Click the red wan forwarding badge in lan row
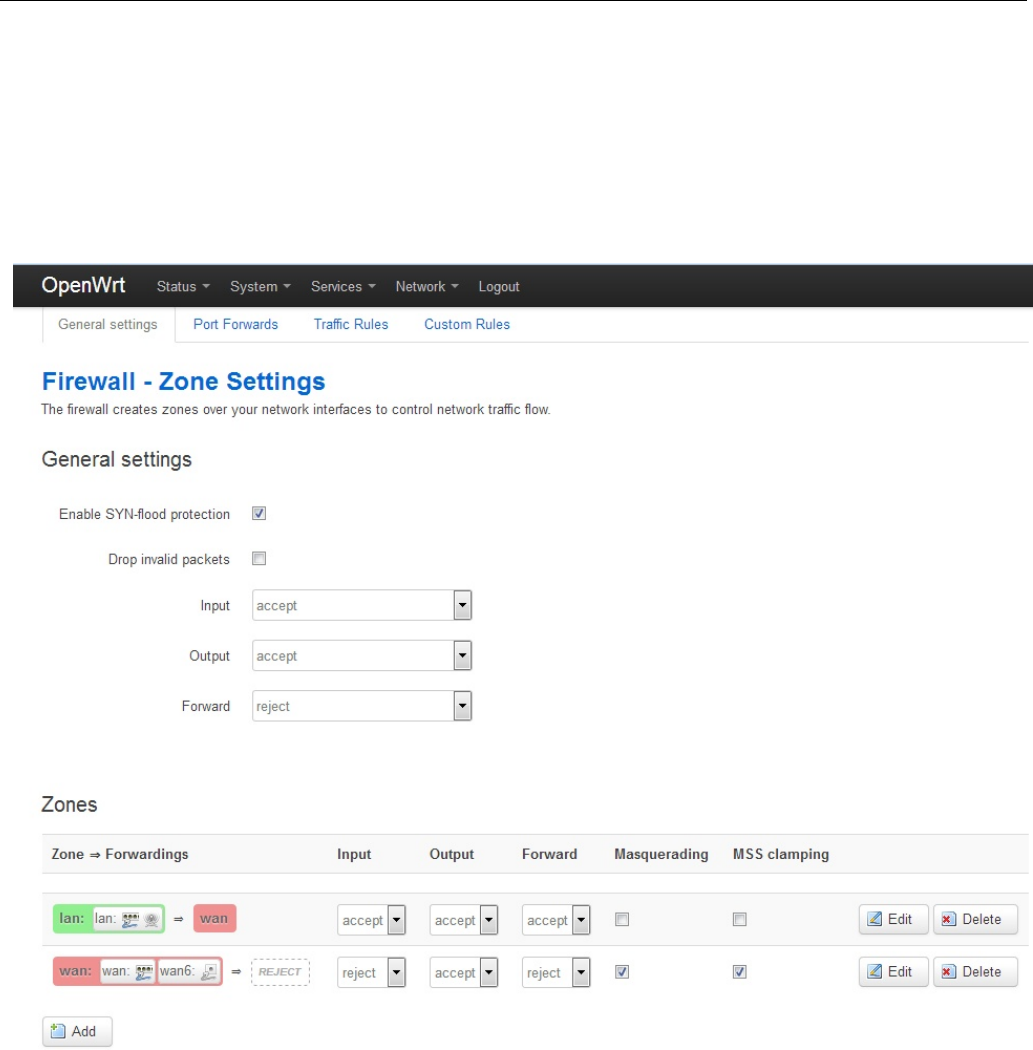The image size is (1033, 1050). click(214, 918)
